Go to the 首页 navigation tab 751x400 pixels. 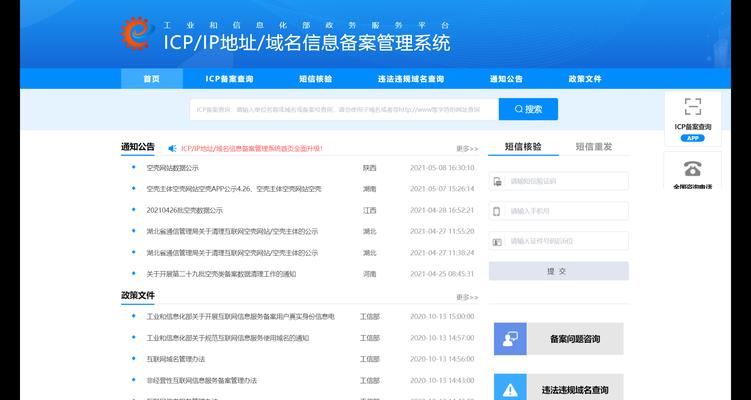[152, 79]
